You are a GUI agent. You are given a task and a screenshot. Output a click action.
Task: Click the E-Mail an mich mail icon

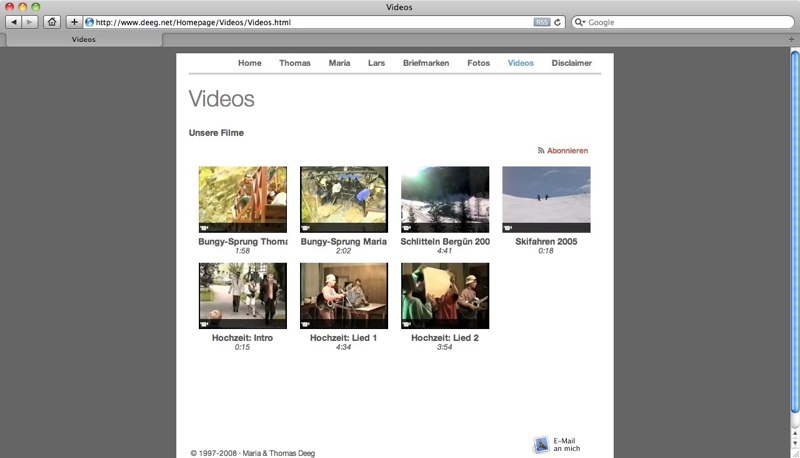(x=541, y=445)
